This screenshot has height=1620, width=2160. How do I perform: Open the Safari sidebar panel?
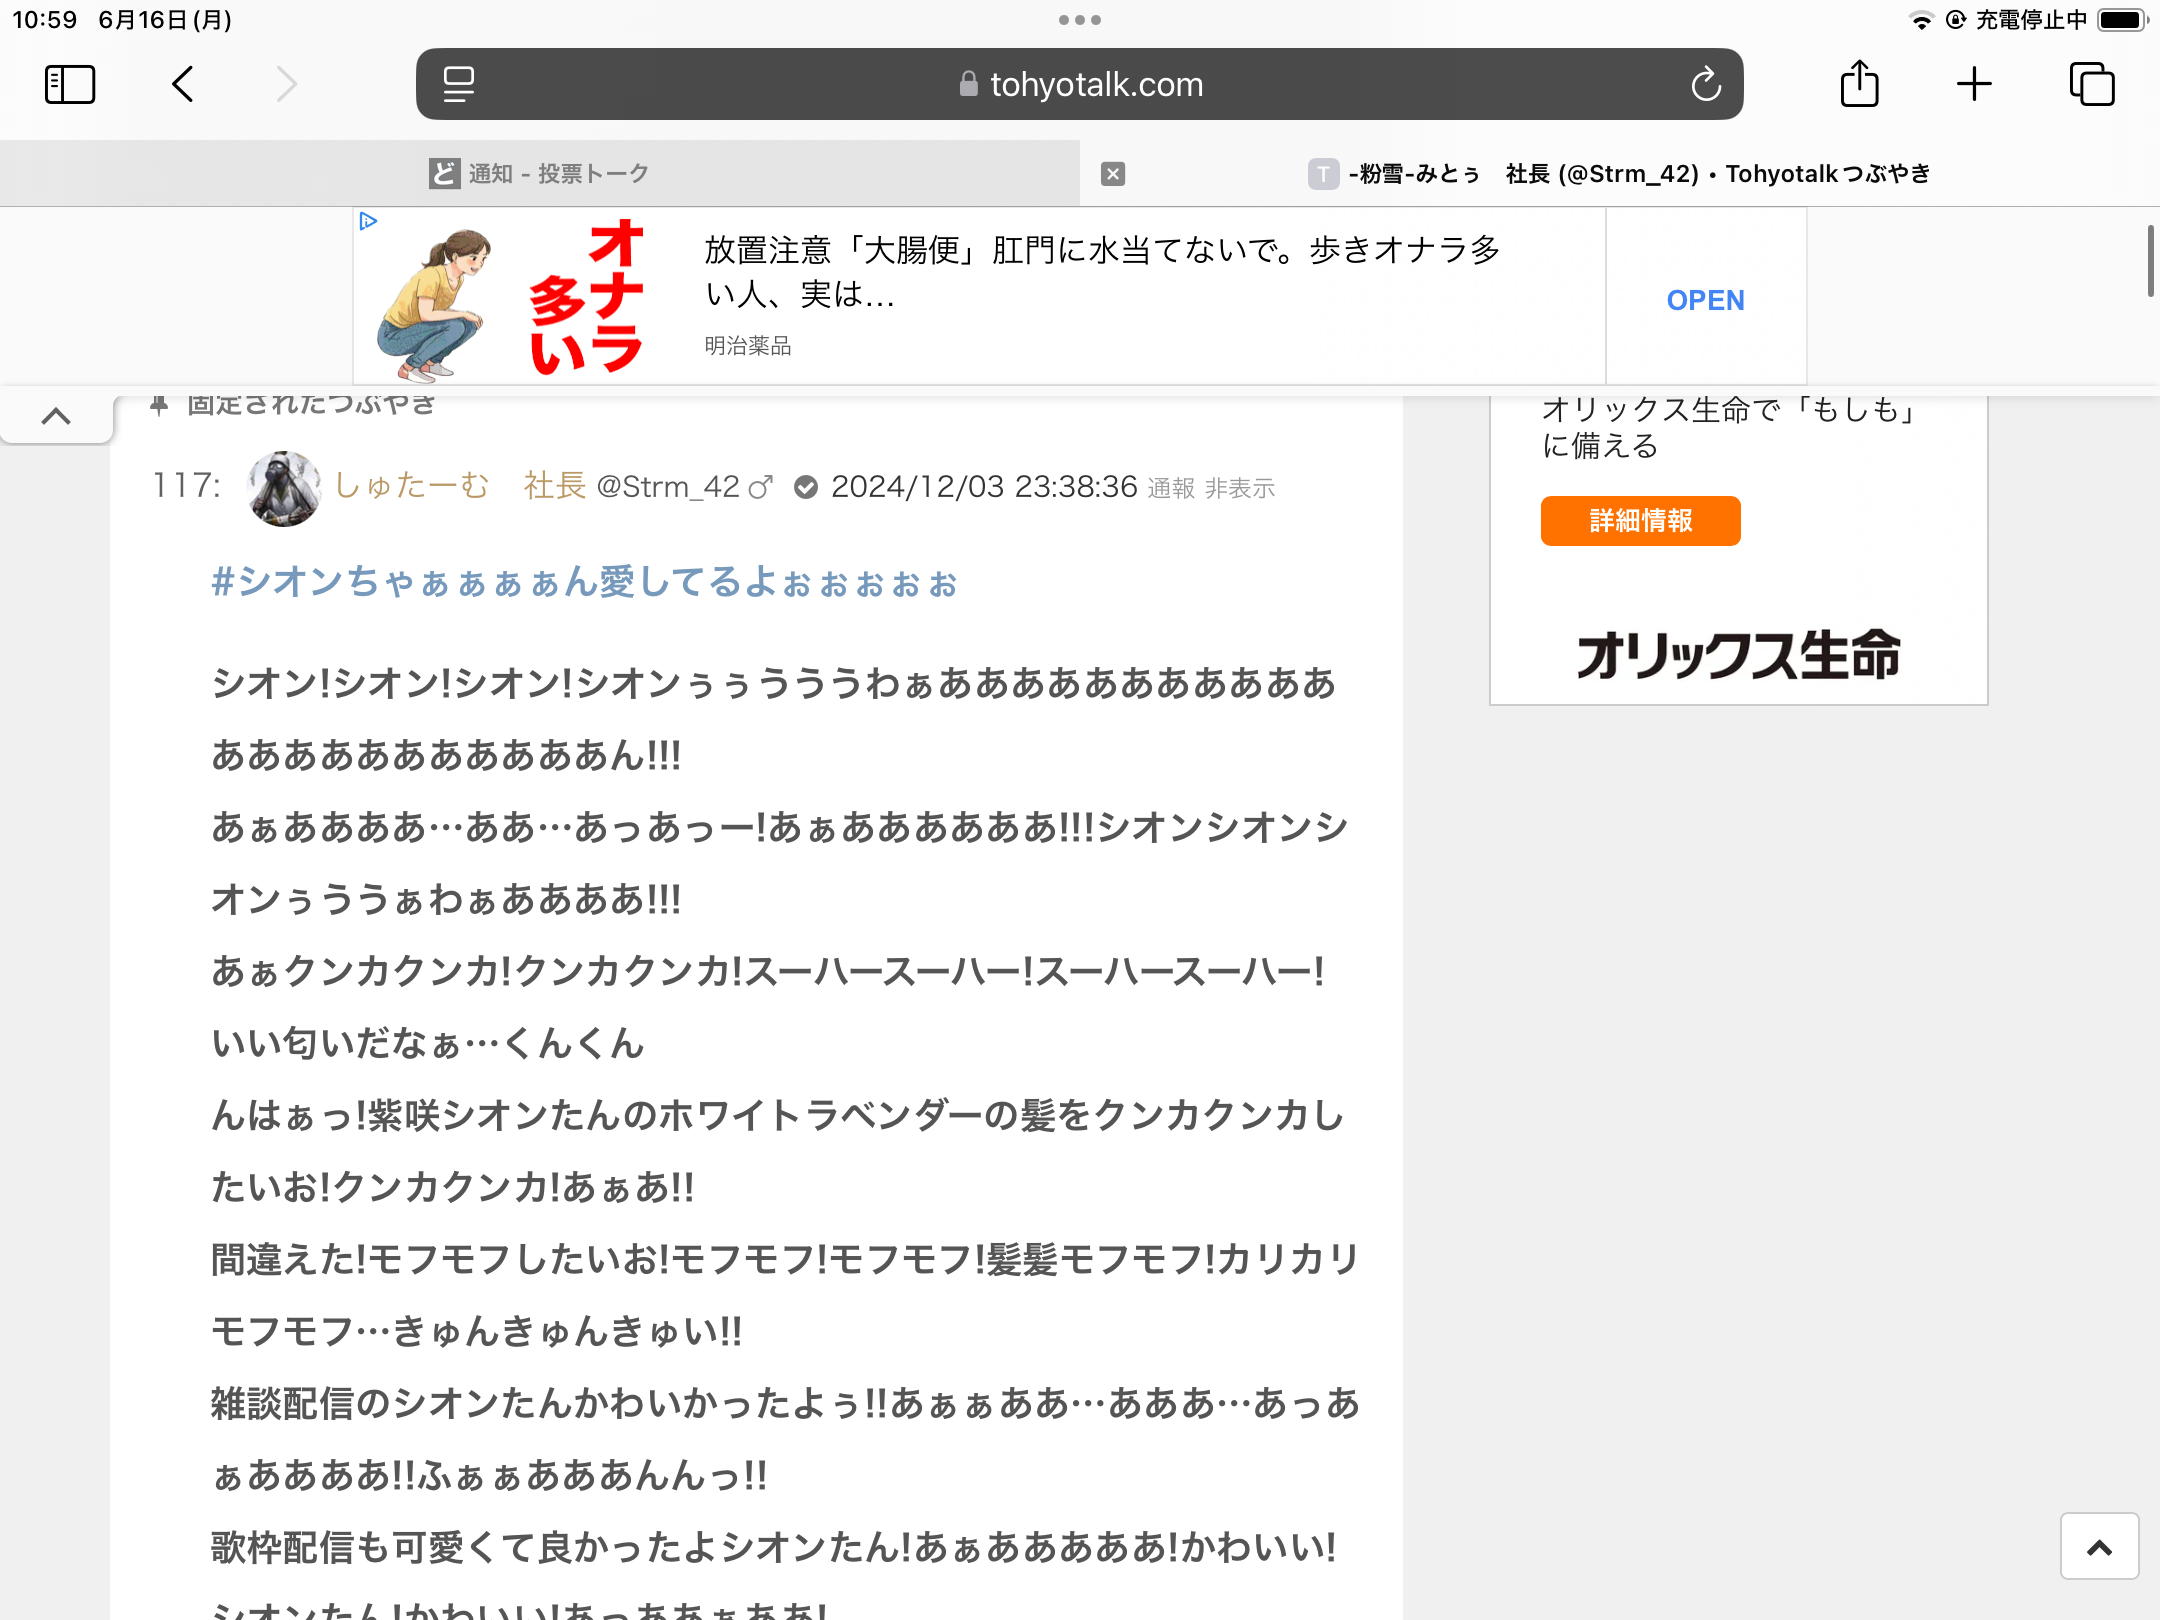point(70,84)
